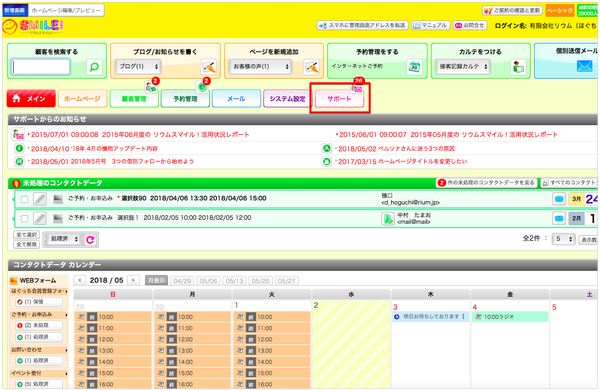Click green icon beside 2018/05/01 notice
This screenshot has width=600, height=391.
[x=19, y=161]
